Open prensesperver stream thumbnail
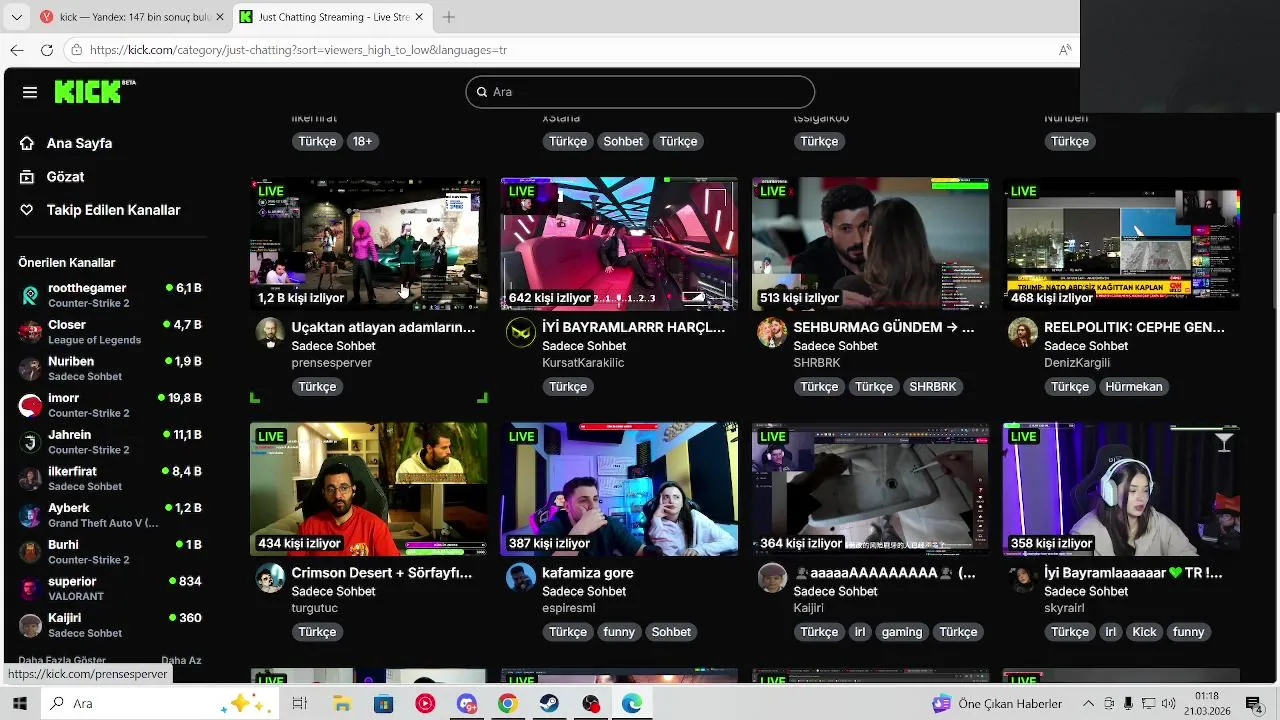 click(x=368, y=244)
